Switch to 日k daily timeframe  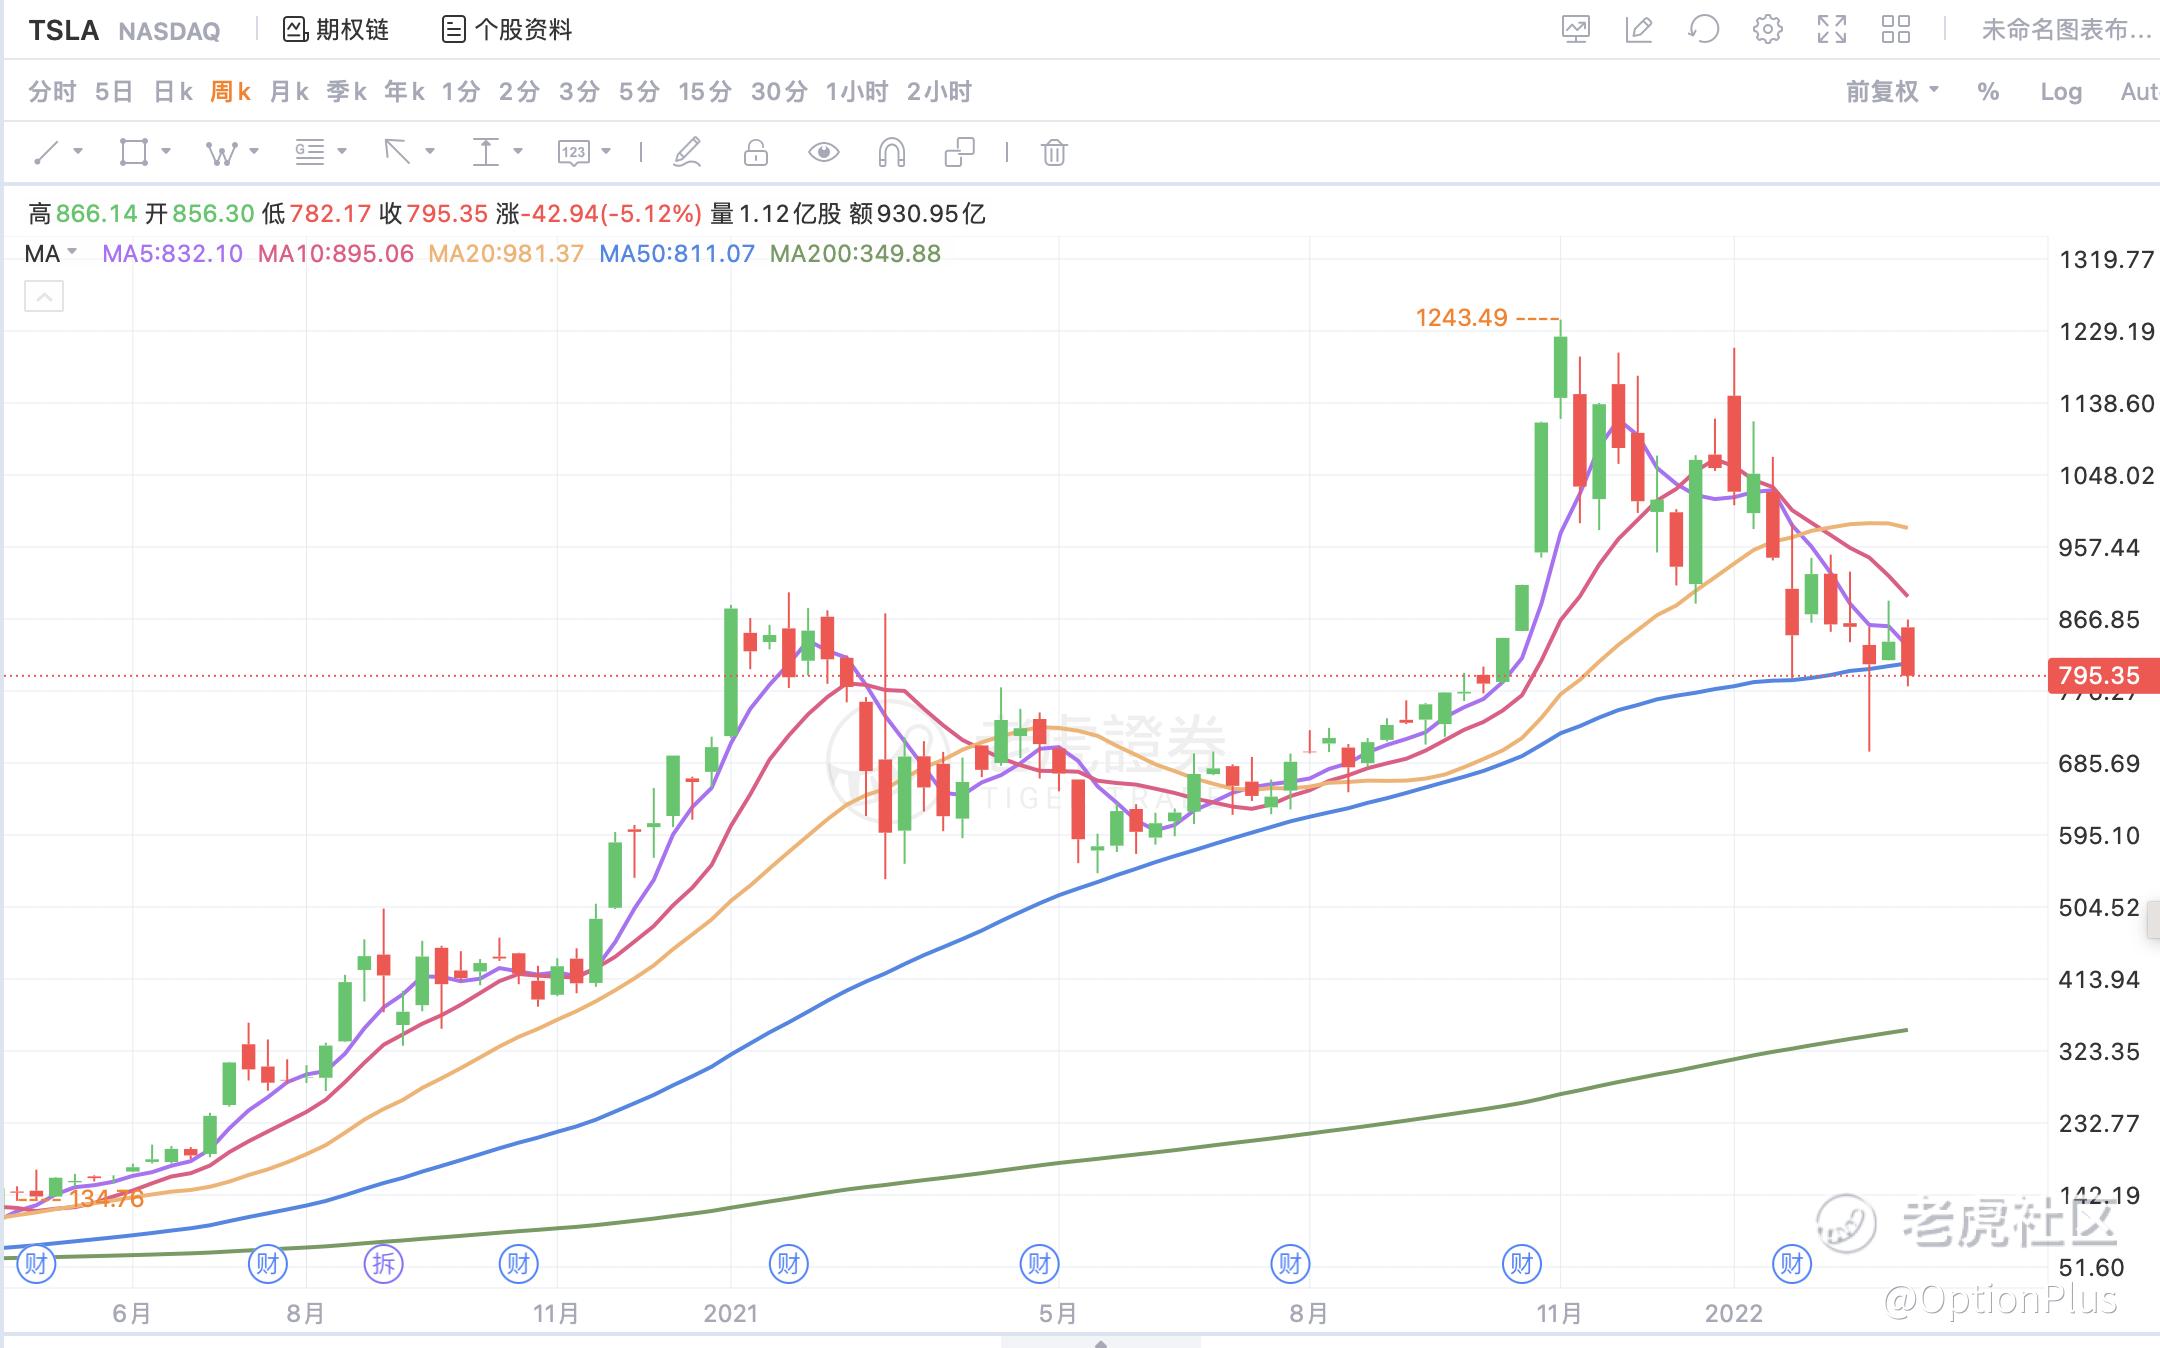pos(172,92)
